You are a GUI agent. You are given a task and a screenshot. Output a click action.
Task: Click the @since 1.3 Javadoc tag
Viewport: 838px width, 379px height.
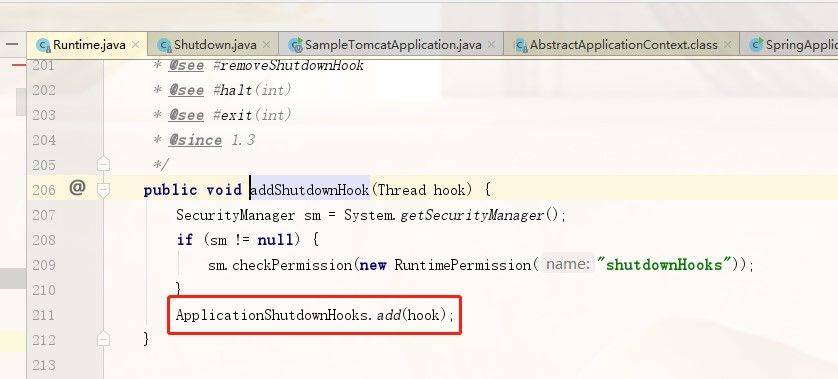point(212,140)
